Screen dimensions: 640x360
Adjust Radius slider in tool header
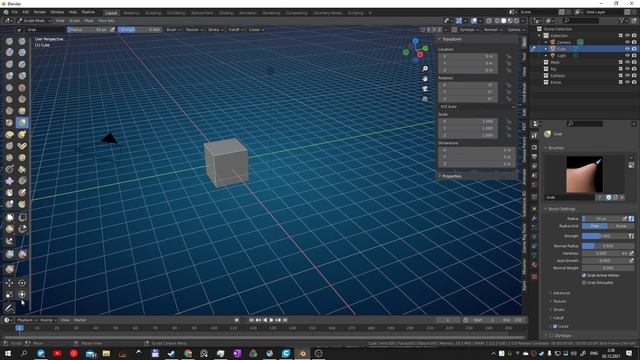[x=88, y=29]
